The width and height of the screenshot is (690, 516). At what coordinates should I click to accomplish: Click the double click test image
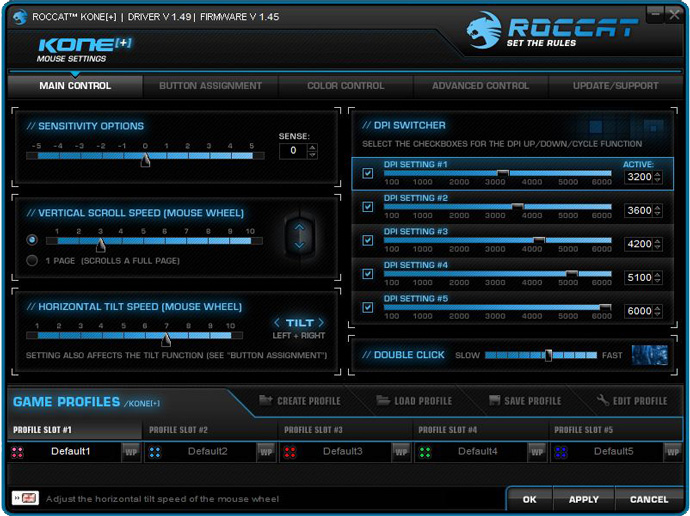click(x=650, y=355)
